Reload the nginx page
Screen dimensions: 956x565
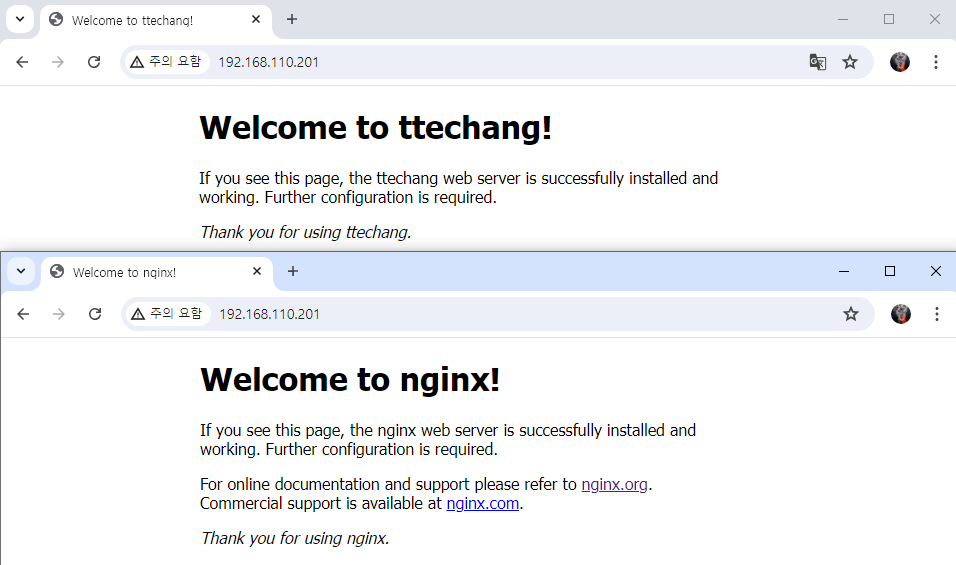coord(95,314)
